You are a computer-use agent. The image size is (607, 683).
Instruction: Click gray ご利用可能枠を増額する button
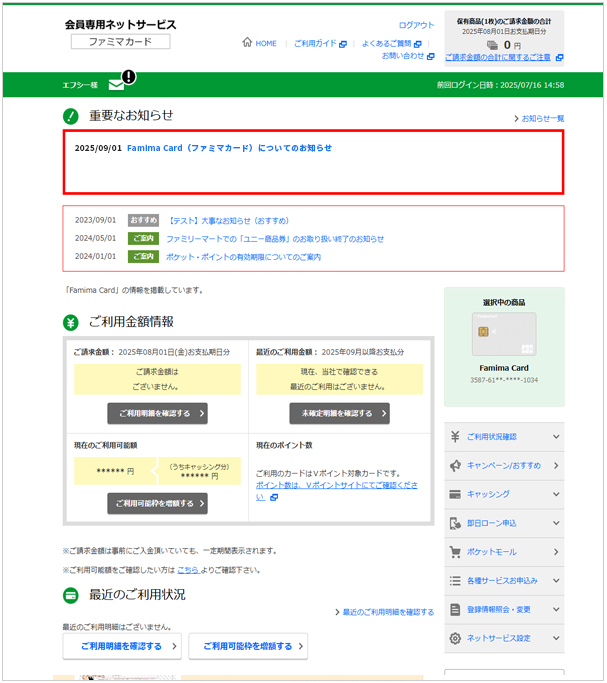click(x=157, y=504)
